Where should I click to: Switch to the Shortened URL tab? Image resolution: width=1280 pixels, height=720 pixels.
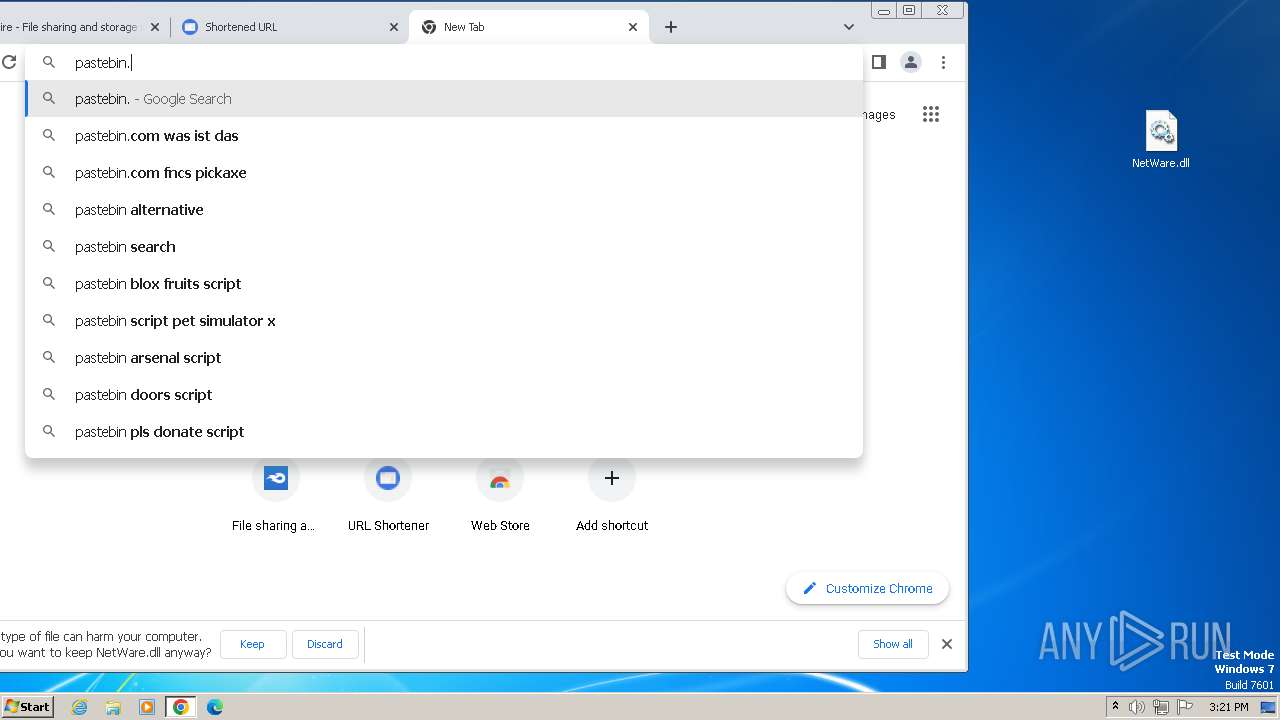pos(290,27)
